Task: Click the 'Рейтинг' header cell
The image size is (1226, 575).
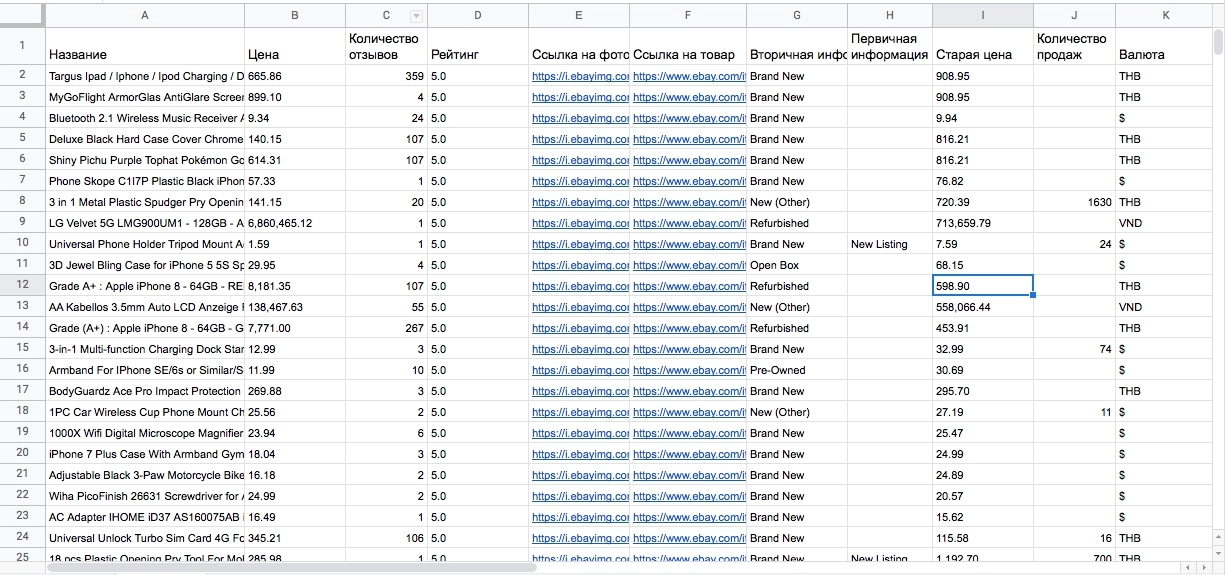Action: (x=477, y=54)
